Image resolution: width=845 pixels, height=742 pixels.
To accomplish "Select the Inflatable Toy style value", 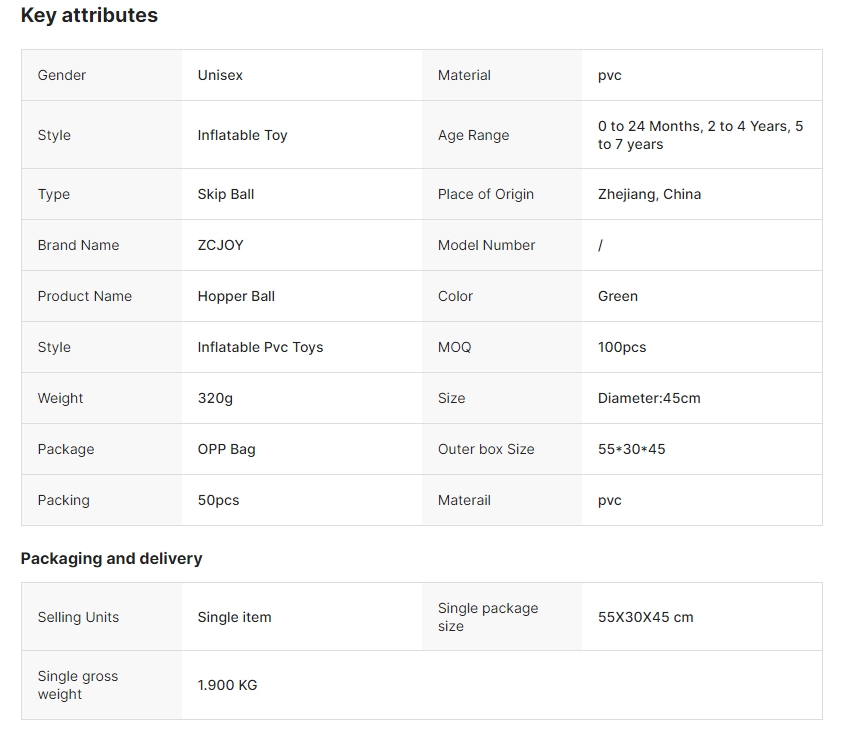I will (x=242, y=135).
